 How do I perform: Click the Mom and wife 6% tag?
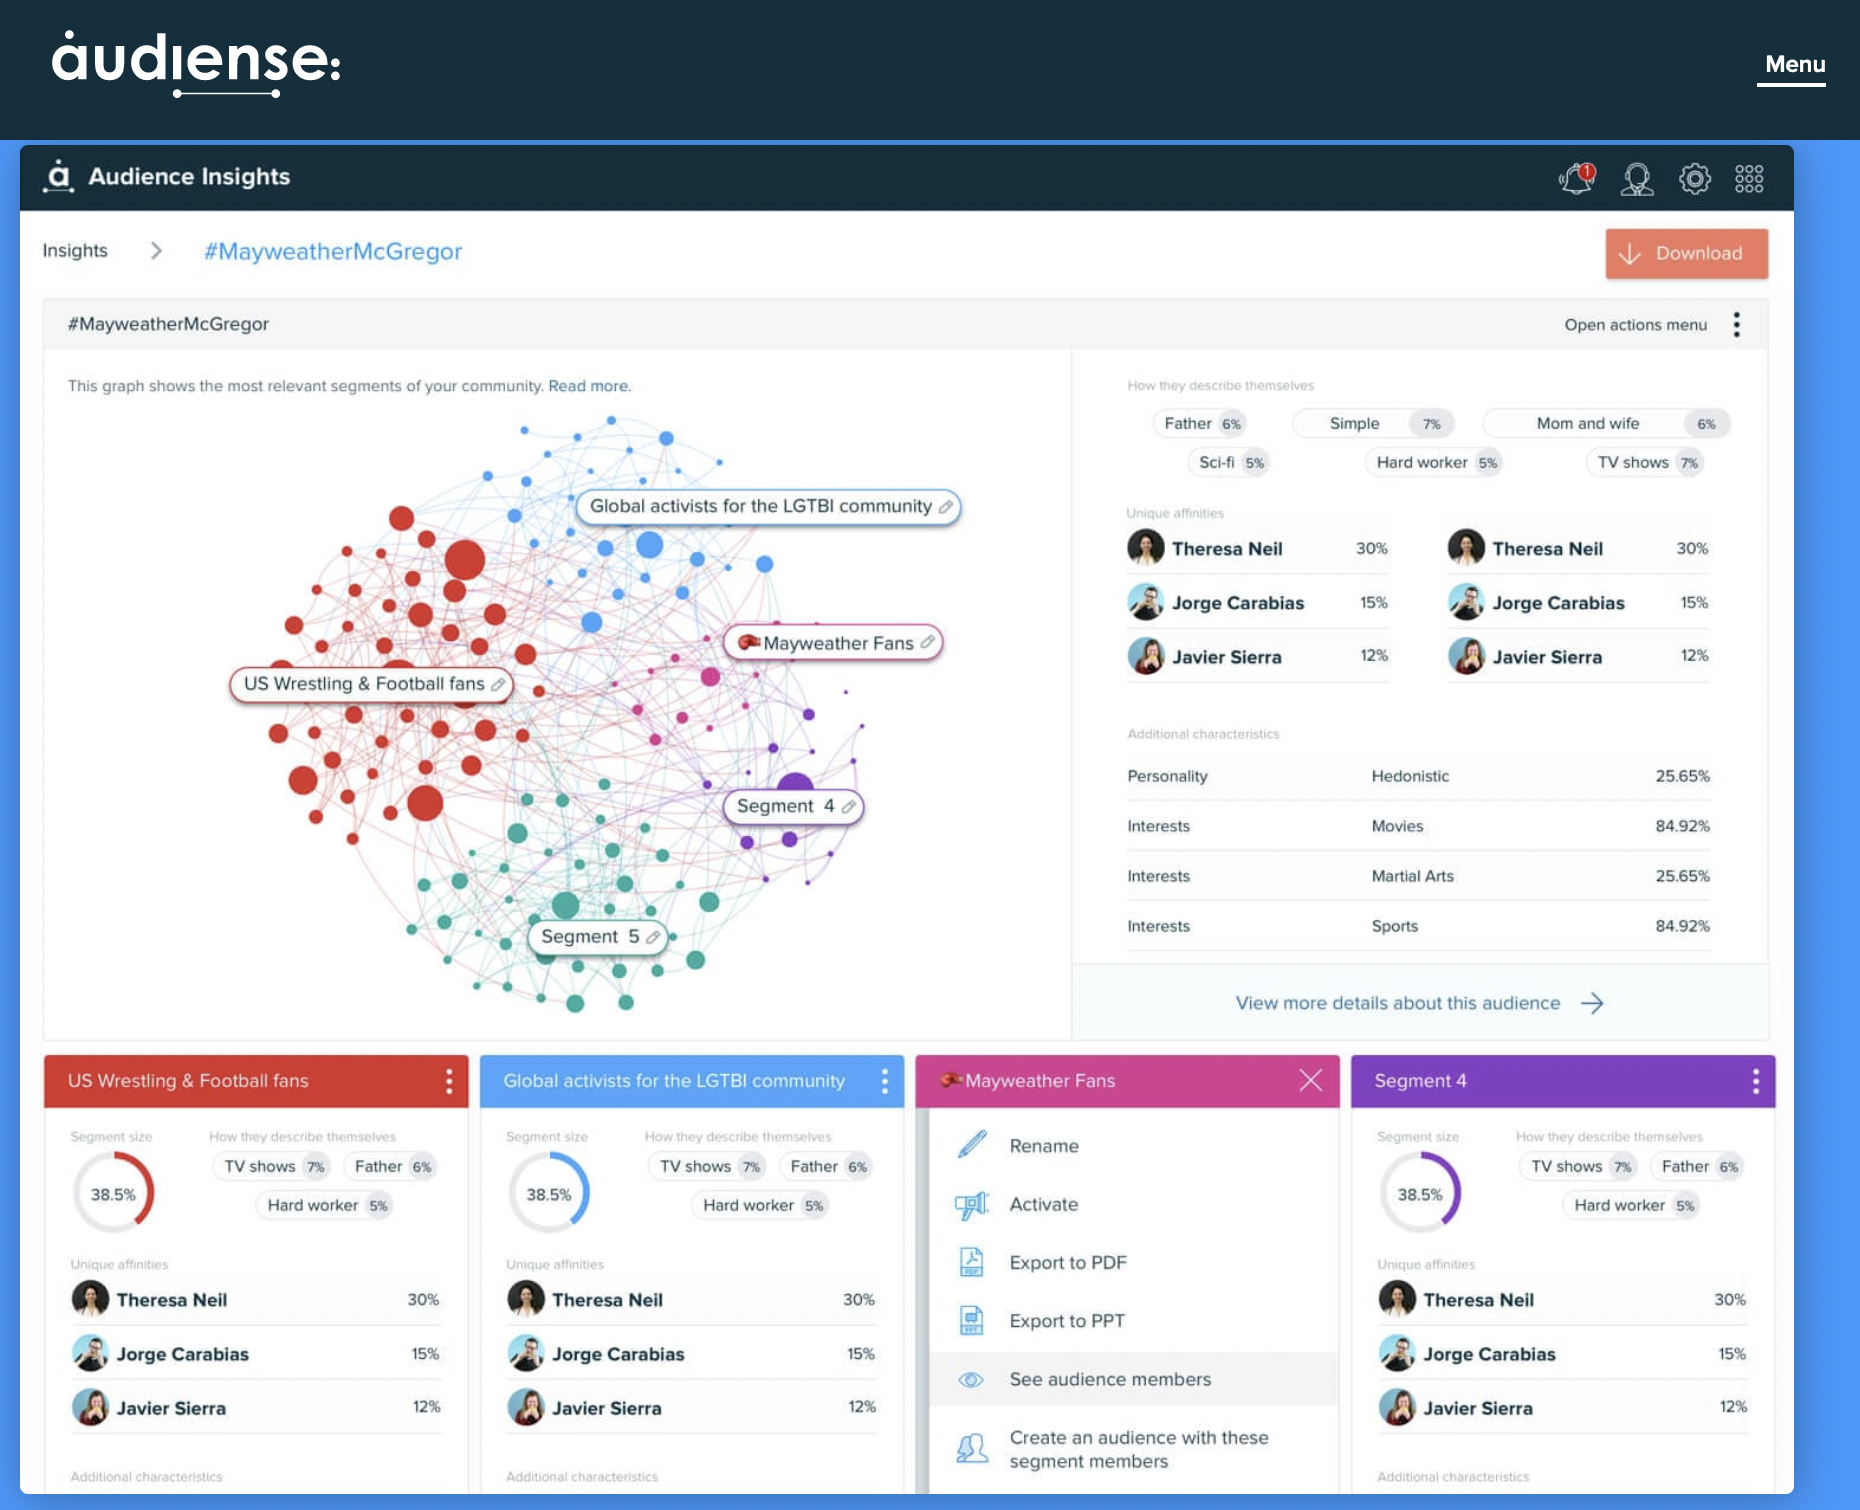pyautogui.click(x=1606, y=424)
